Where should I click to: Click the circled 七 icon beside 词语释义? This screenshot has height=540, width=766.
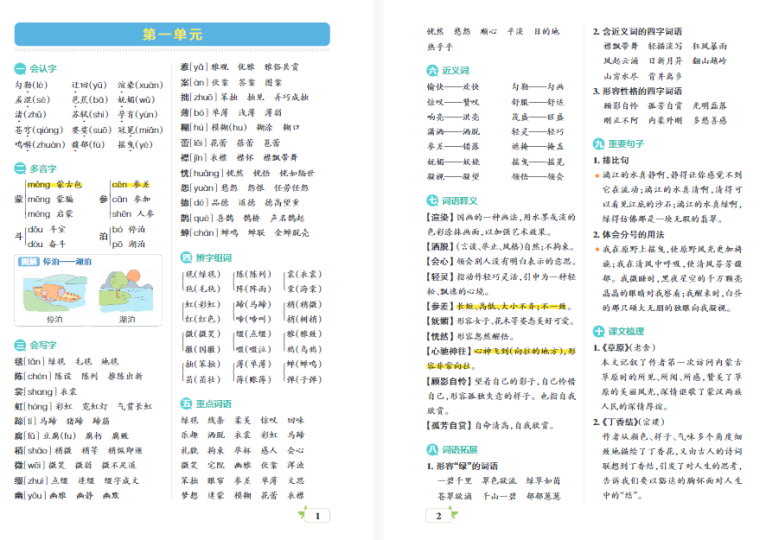coord(432,199)
